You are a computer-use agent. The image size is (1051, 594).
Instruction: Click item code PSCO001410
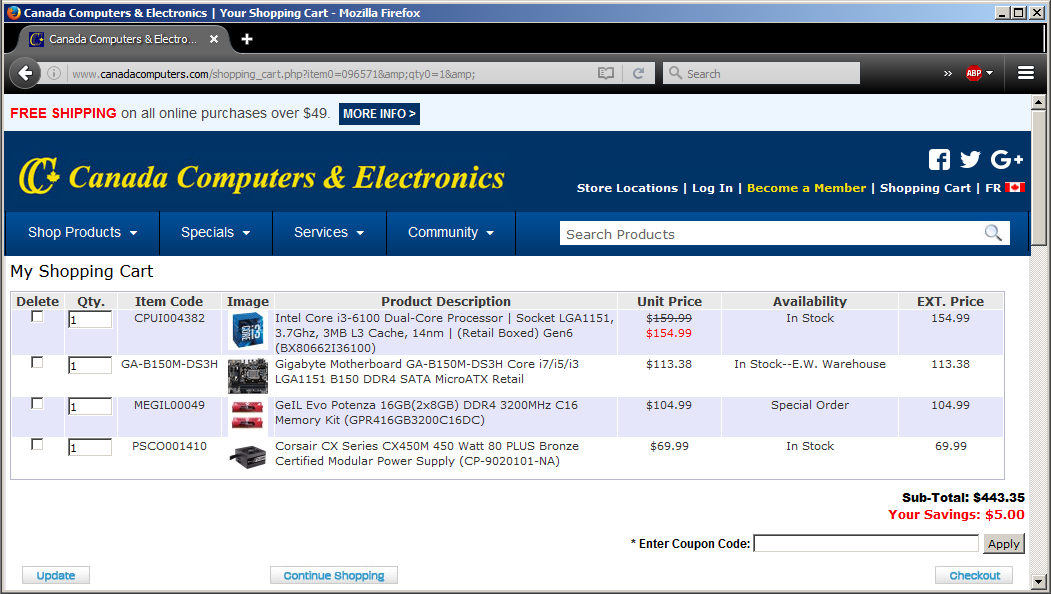(169, 446)
